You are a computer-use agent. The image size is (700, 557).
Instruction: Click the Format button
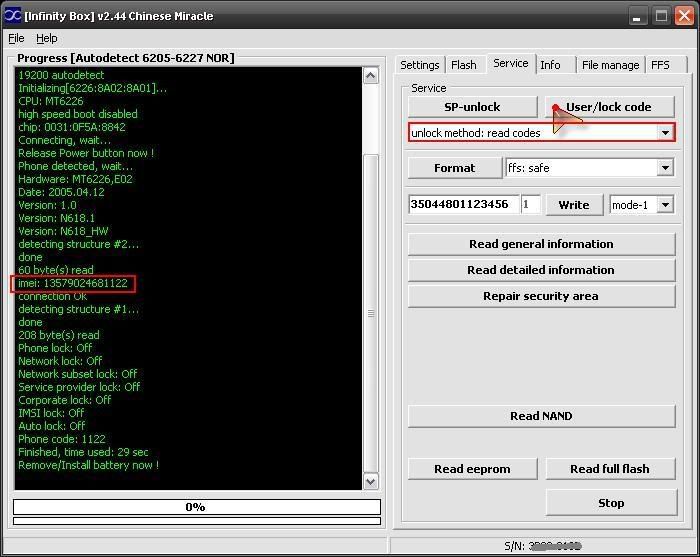click(454, 168)
